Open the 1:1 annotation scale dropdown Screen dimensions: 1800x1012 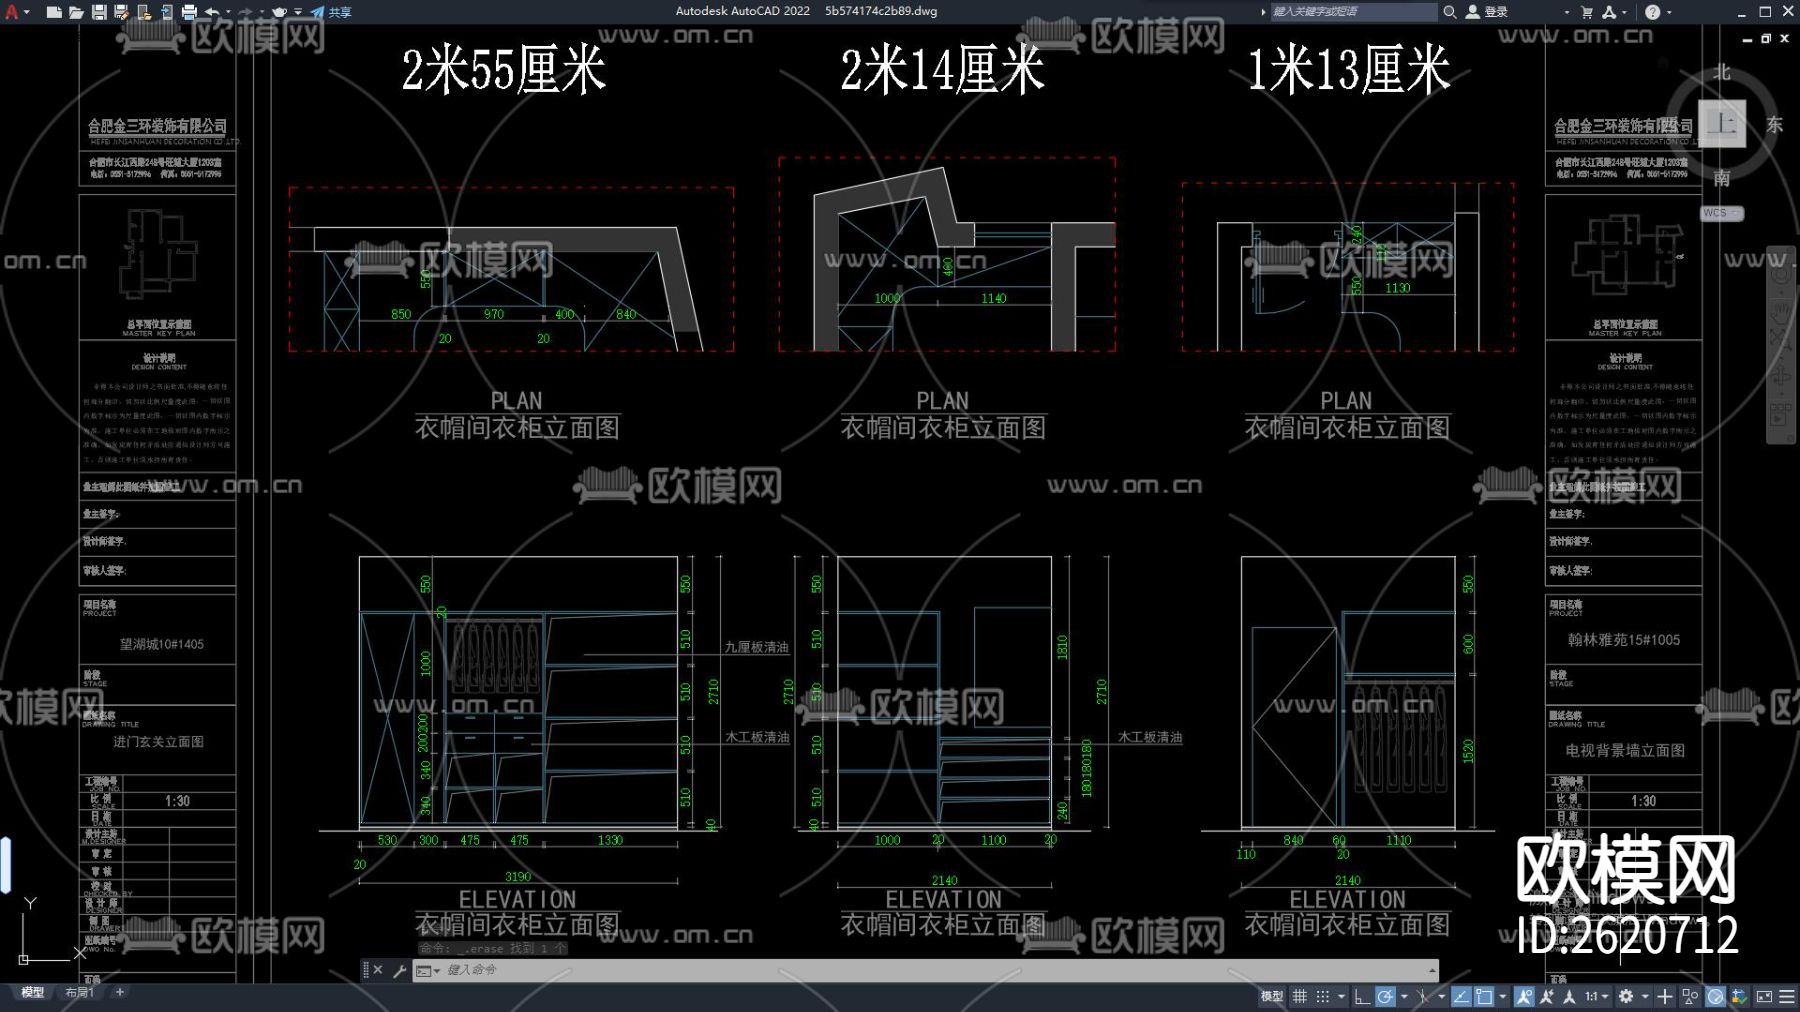click(x=1596, y=997)
